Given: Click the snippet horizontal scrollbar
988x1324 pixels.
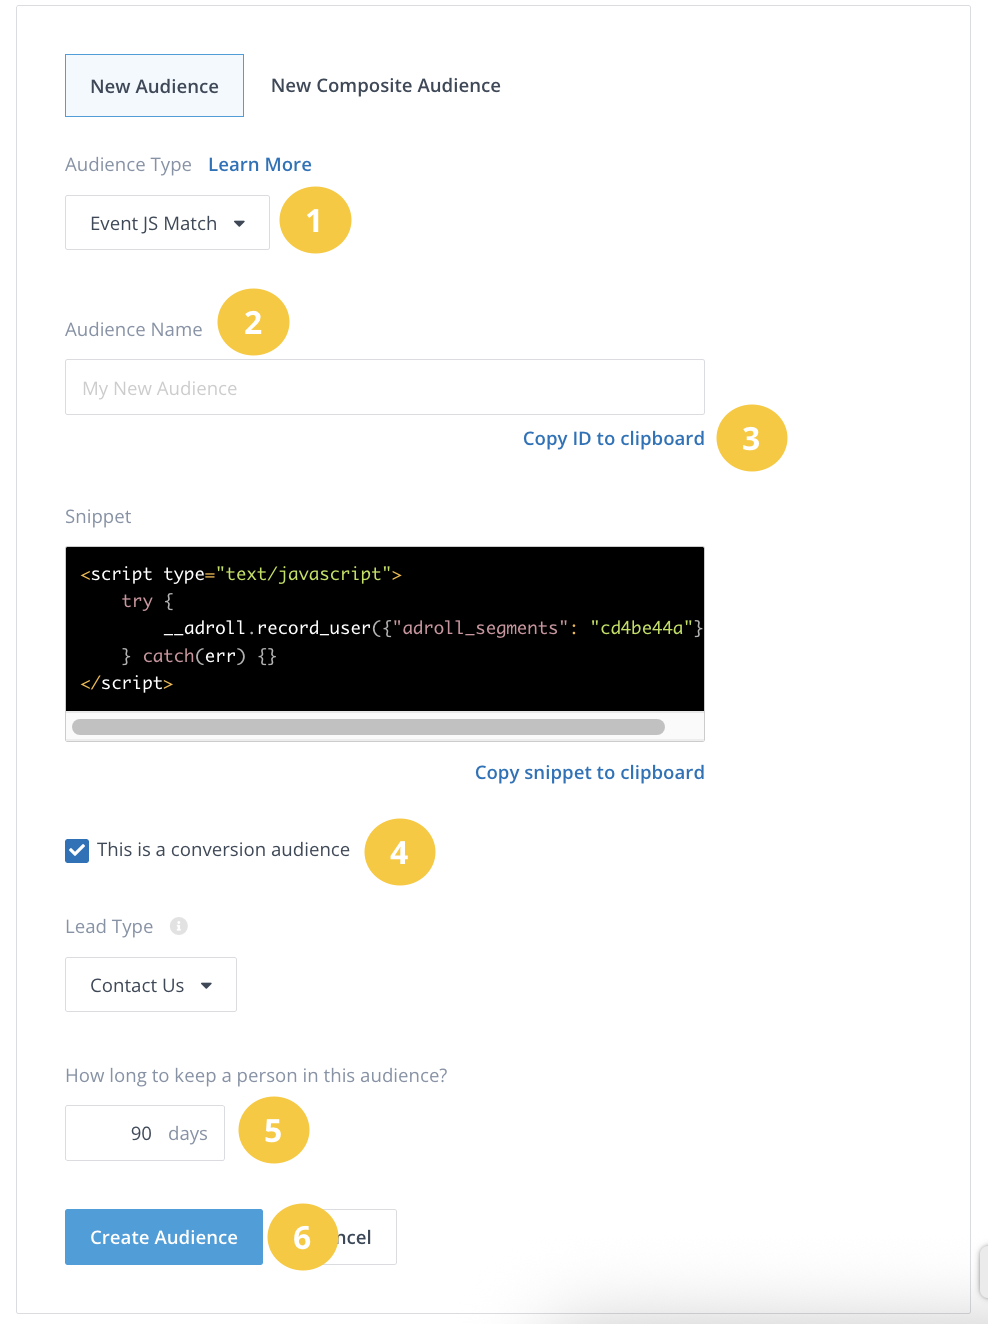Looking at the screenshot, I should click(x=368, y=727).
